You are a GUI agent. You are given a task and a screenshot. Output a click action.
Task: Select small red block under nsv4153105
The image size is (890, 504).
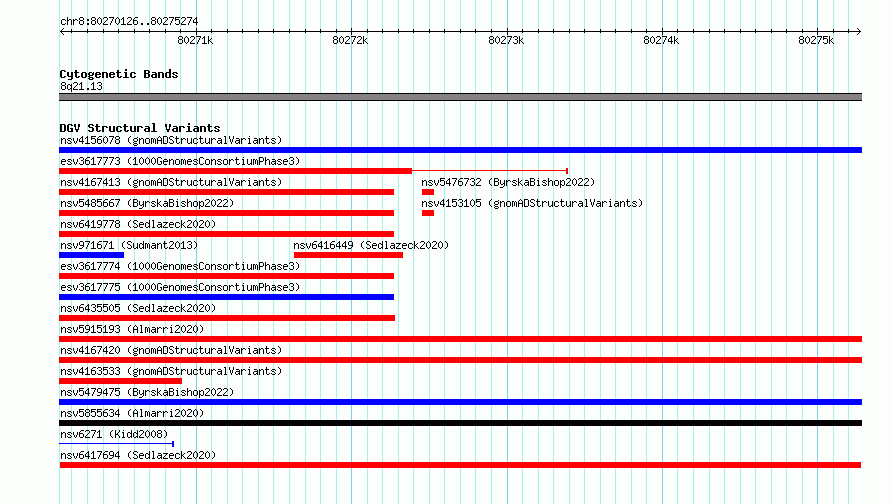coord(428,213)
